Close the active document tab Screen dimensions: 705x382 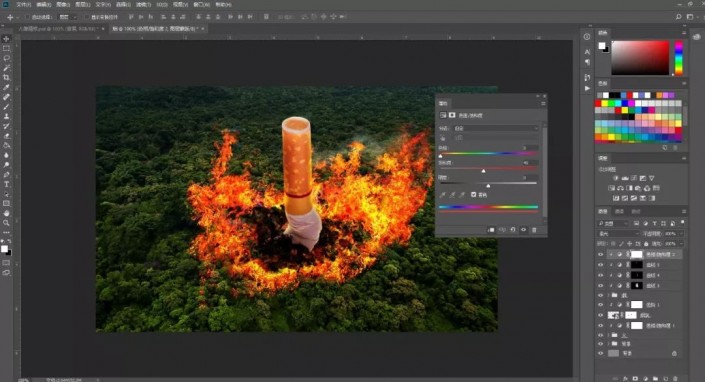coord(203,29)
